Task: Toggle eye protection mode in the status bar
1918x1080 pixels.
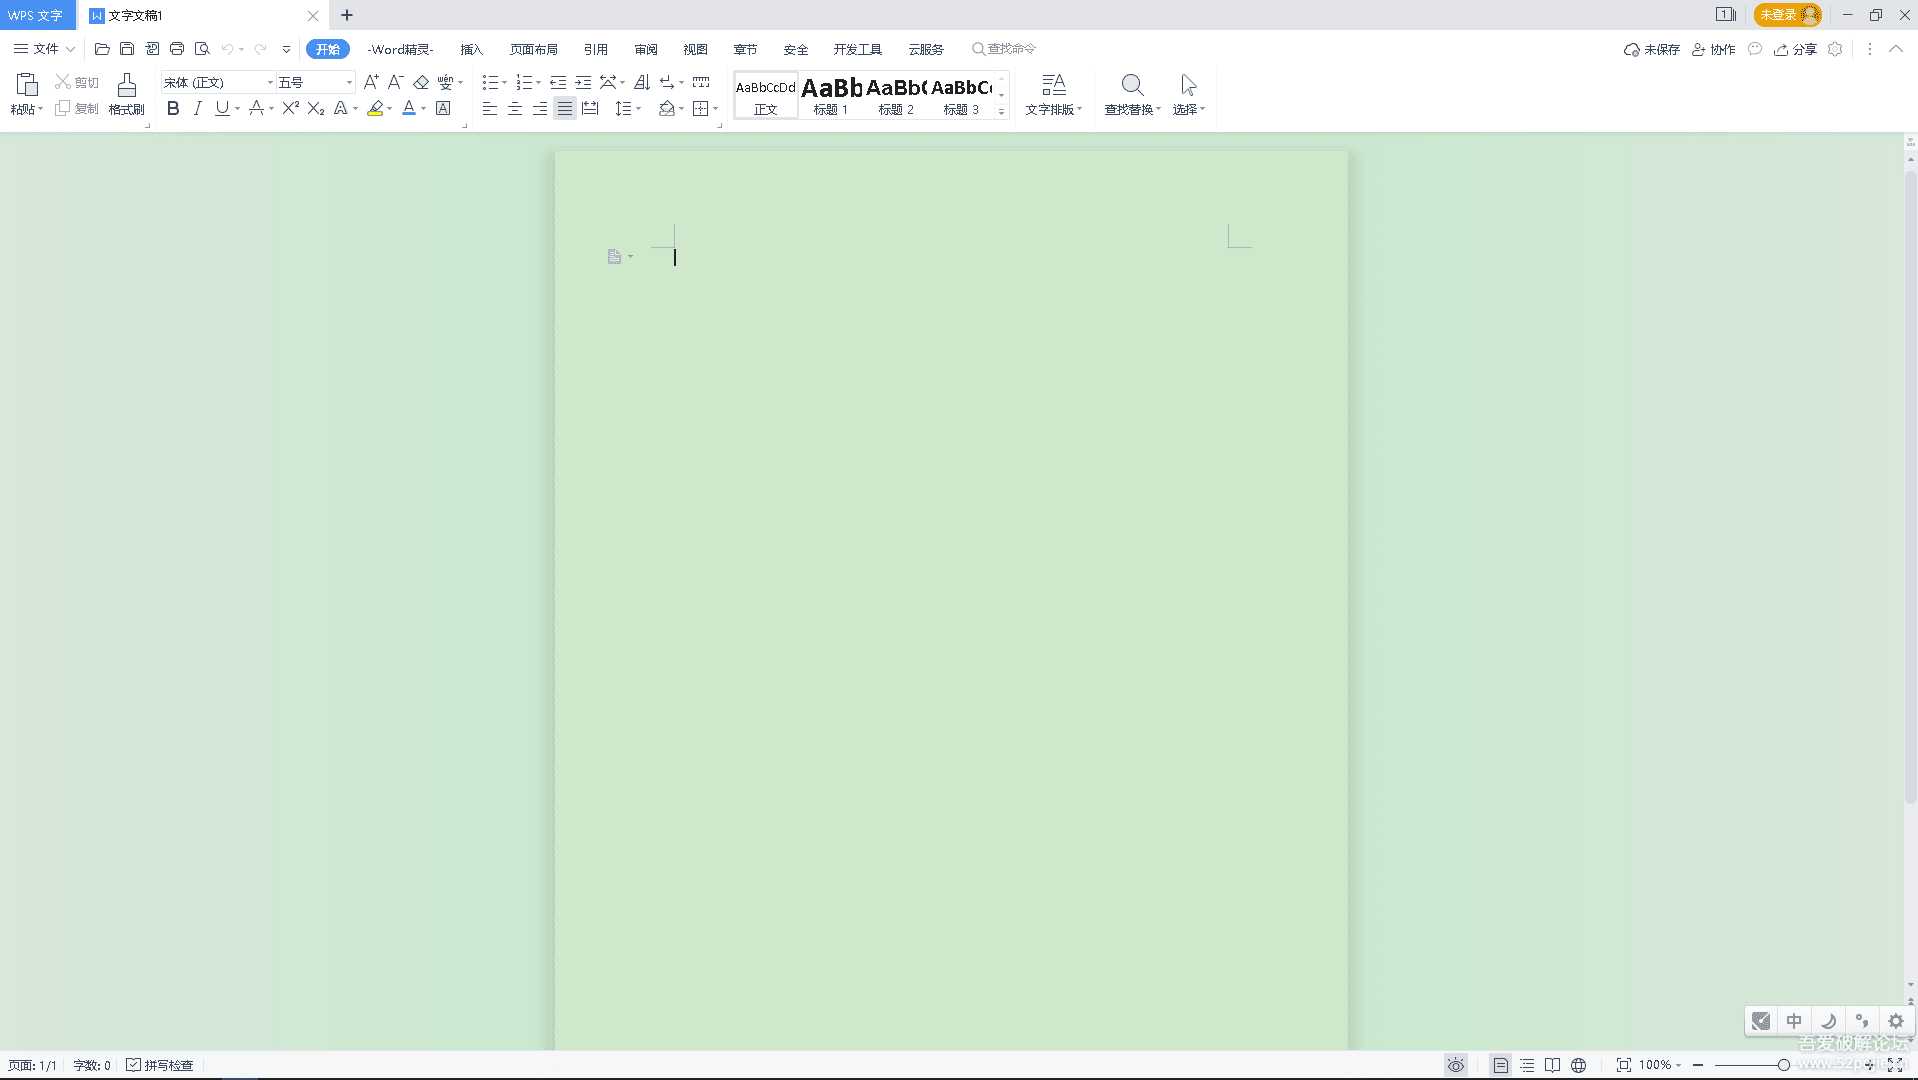Action: click(1456, 1065)
